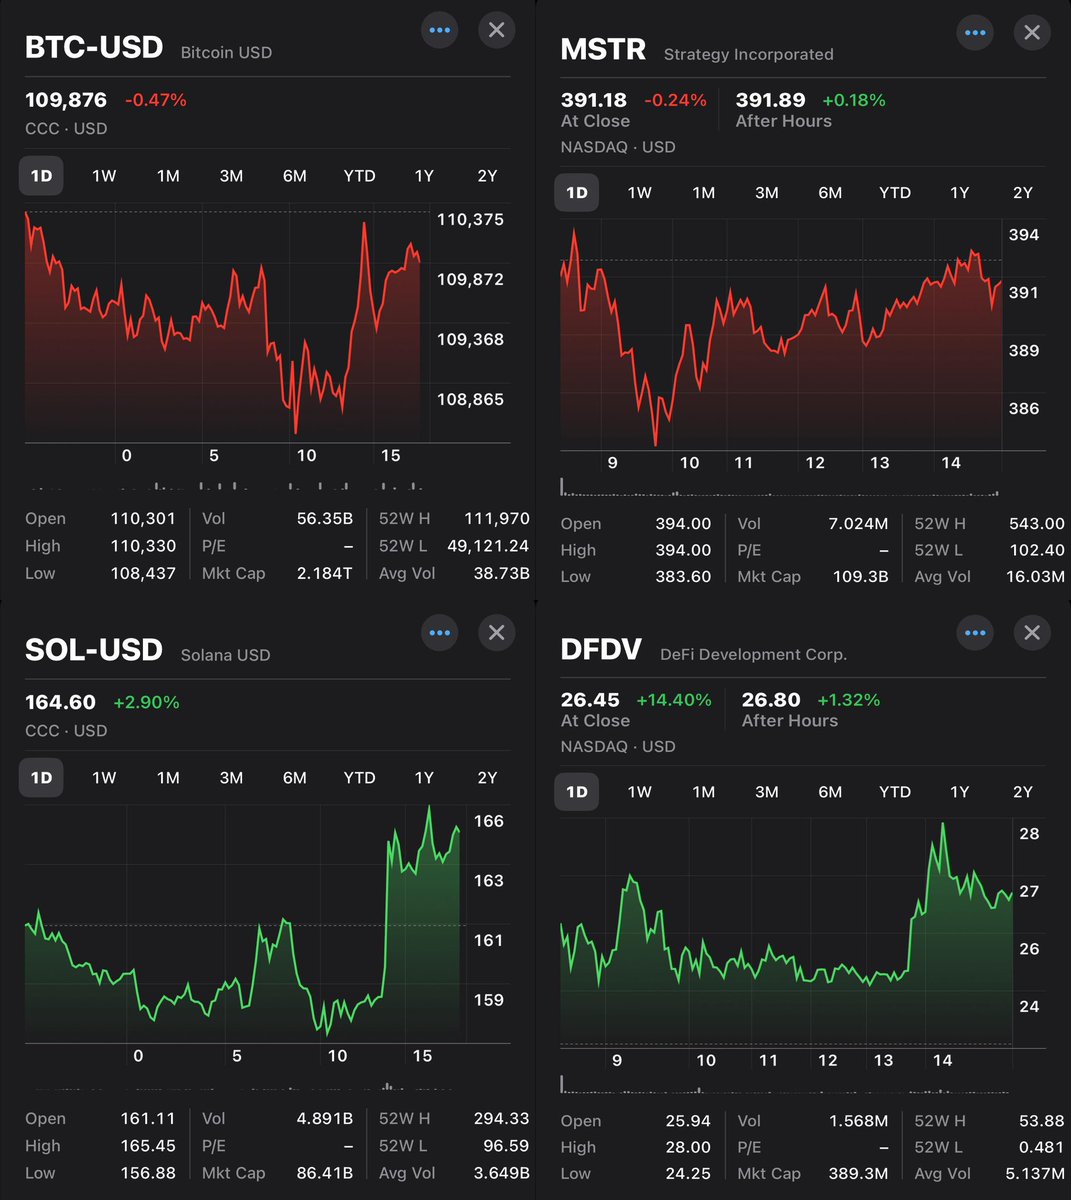Select 1D range on MSTR chart
The height and width of the screenshot is (1200, 1071).
577,192
